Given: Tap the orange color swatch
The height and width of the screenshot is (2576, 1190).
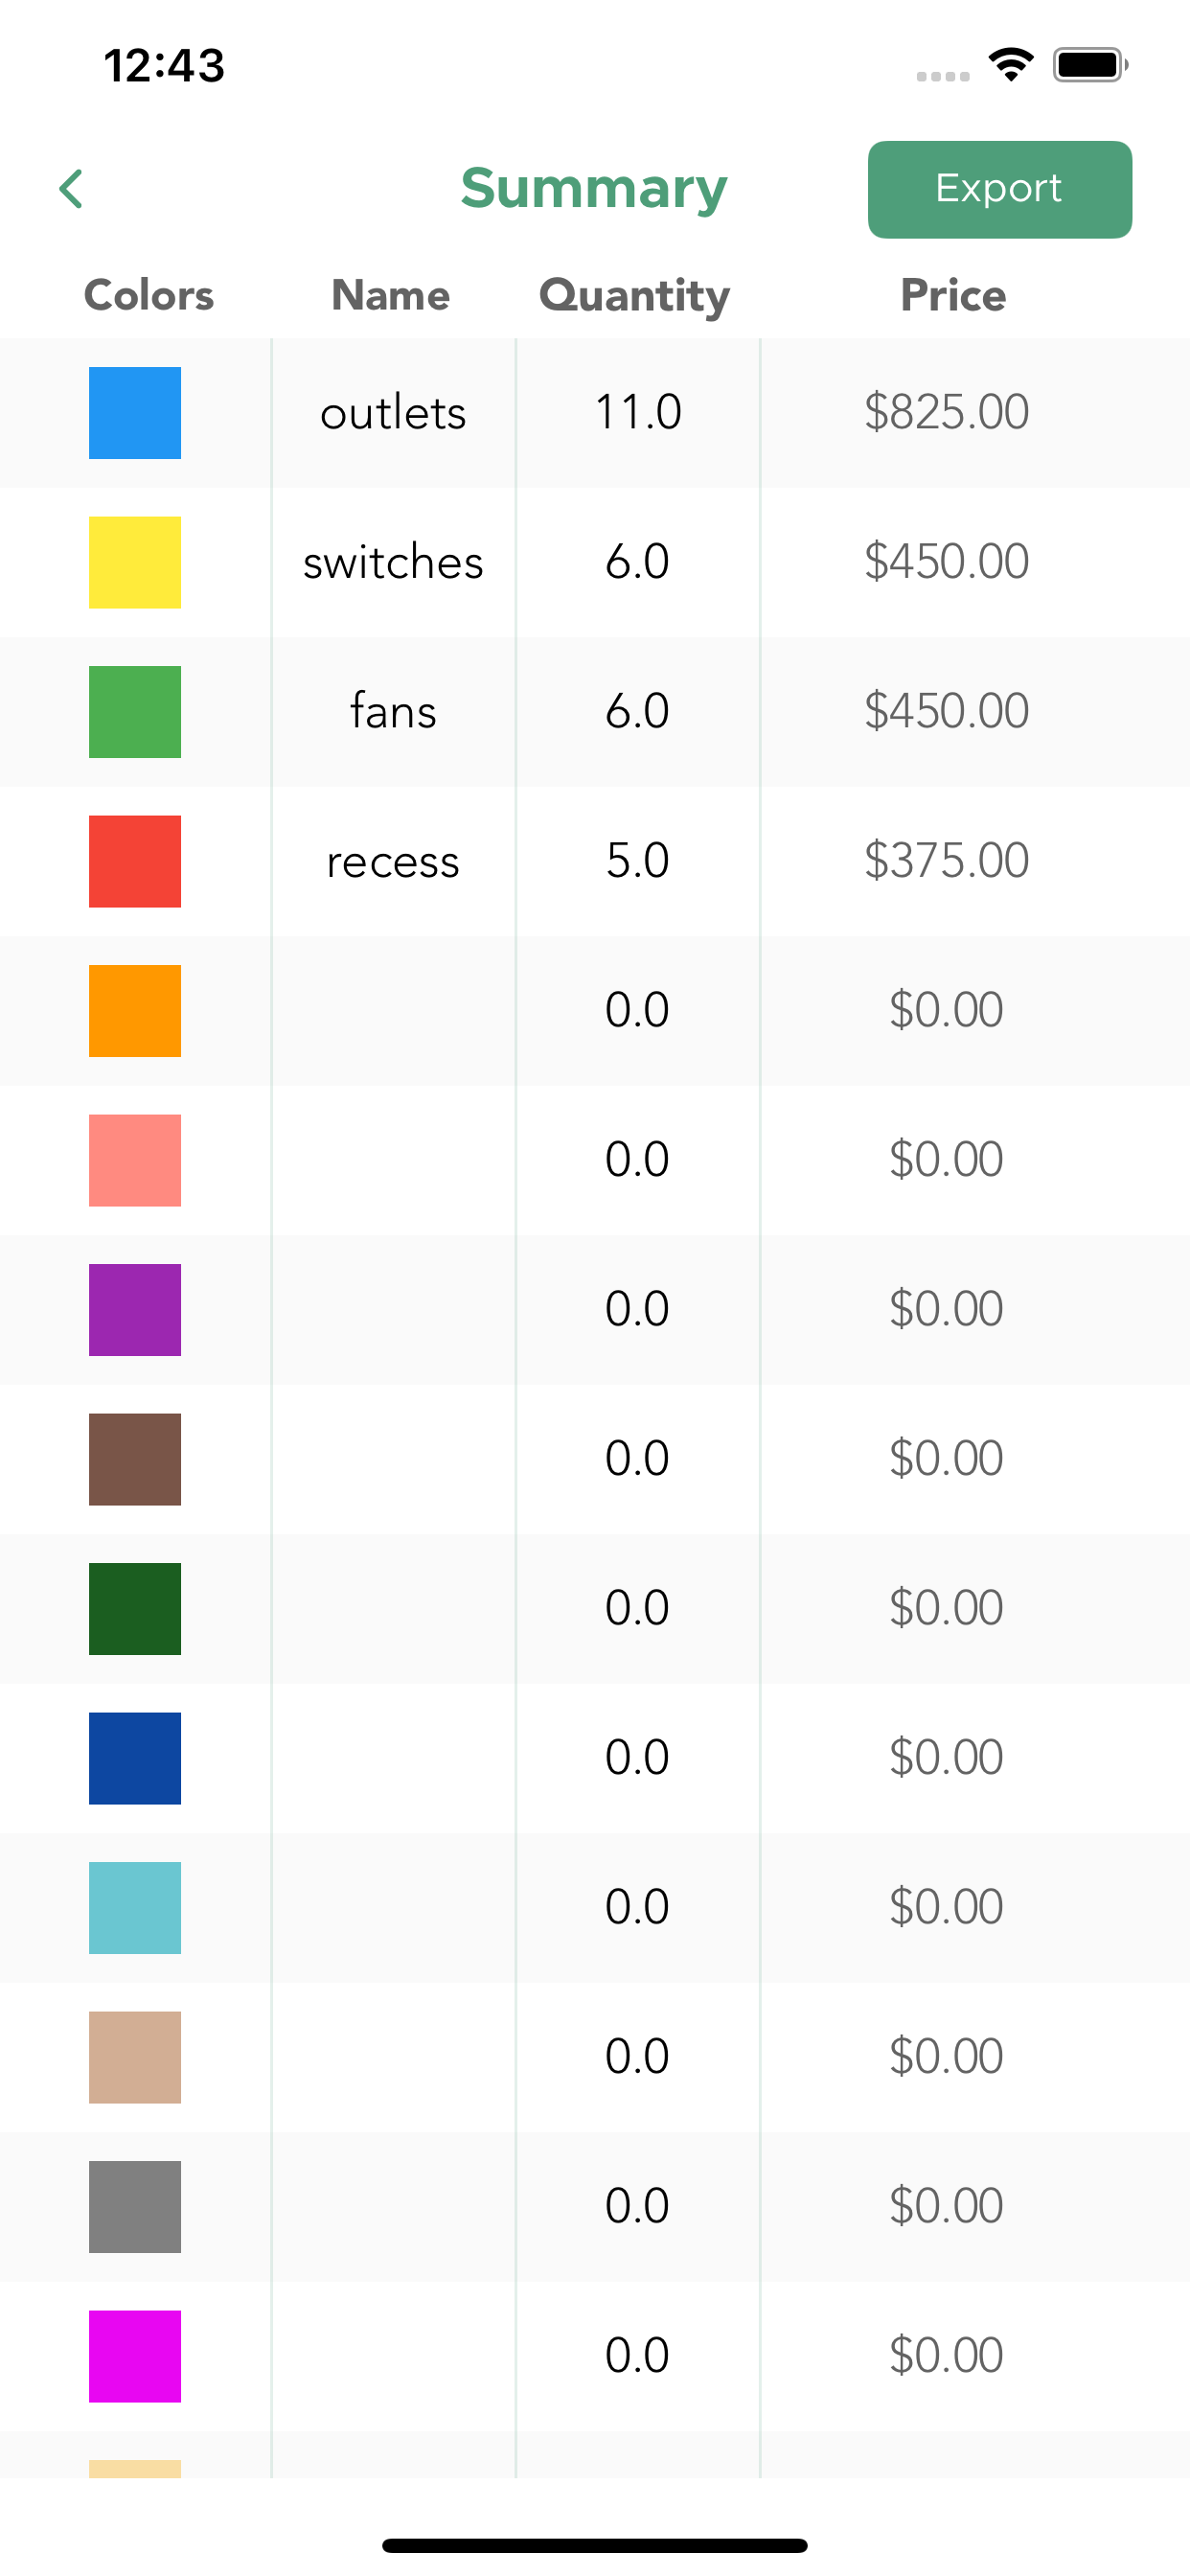Looking at the screenshot, I should [x=135, y=1011].
